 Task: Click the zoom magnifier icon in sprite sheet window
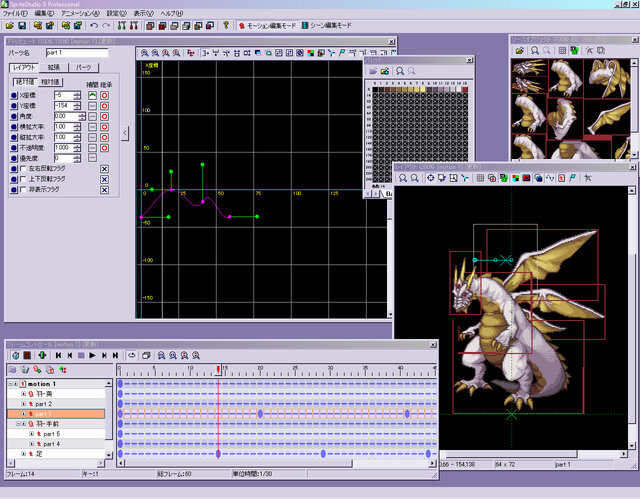pos(536,48)
